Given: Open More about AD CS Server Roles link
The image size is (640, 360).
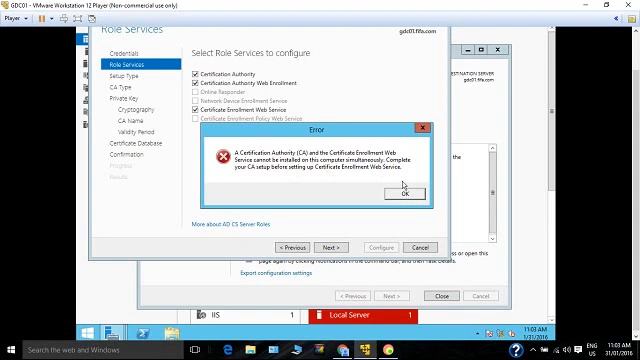Looking at the screenshot, I should tap(231, 224).
